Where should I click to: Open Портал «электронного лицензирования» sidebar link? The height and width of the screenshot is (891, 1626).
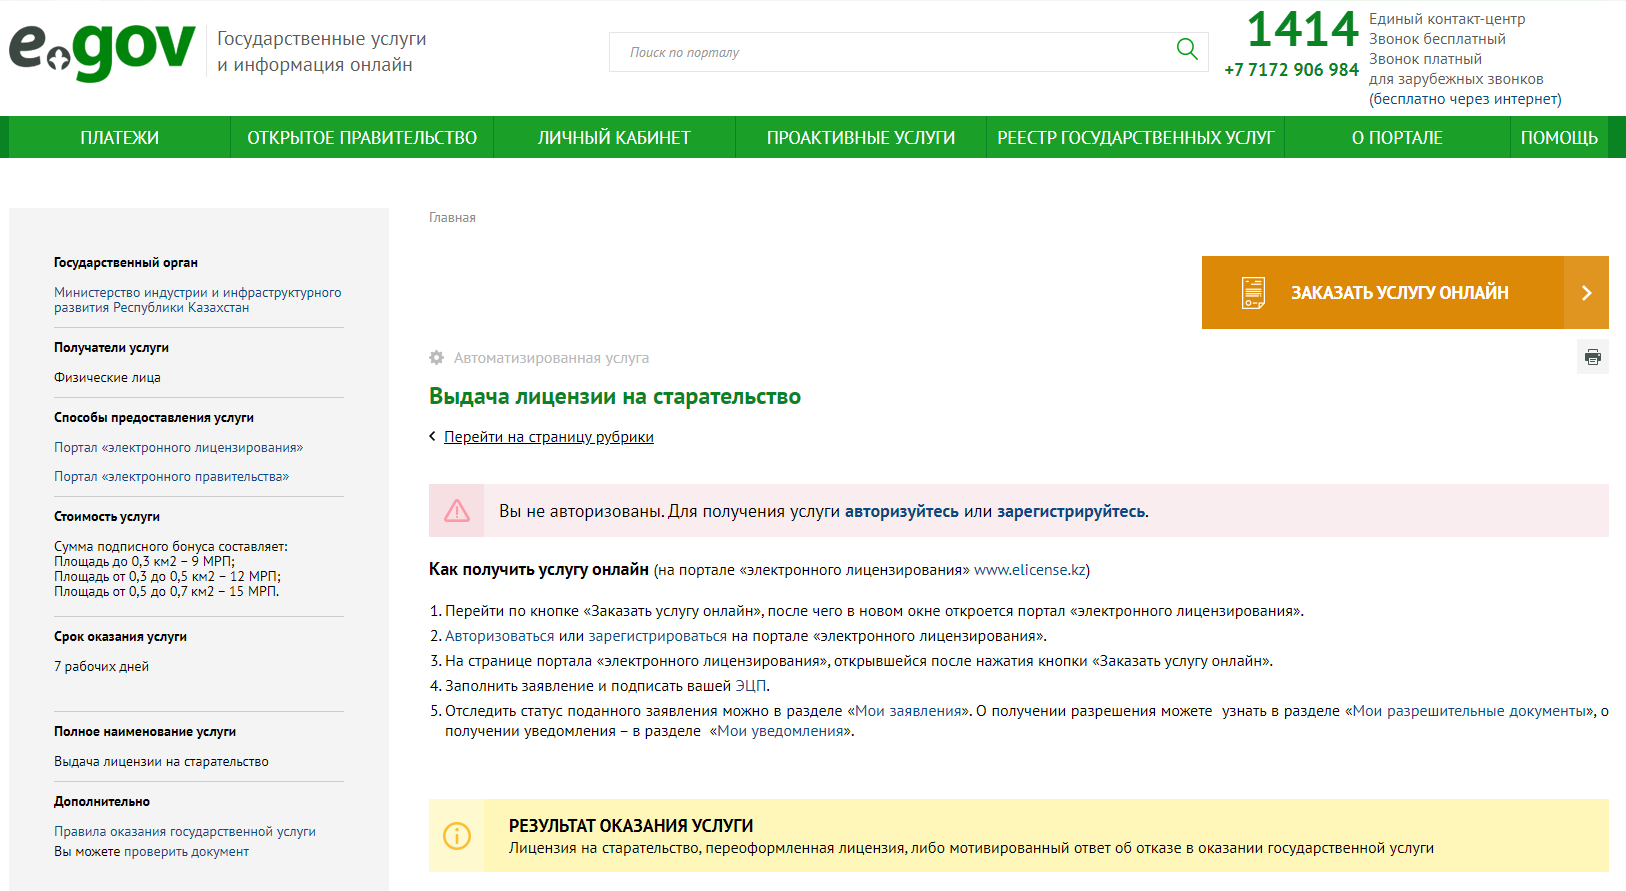click(178, 447)
